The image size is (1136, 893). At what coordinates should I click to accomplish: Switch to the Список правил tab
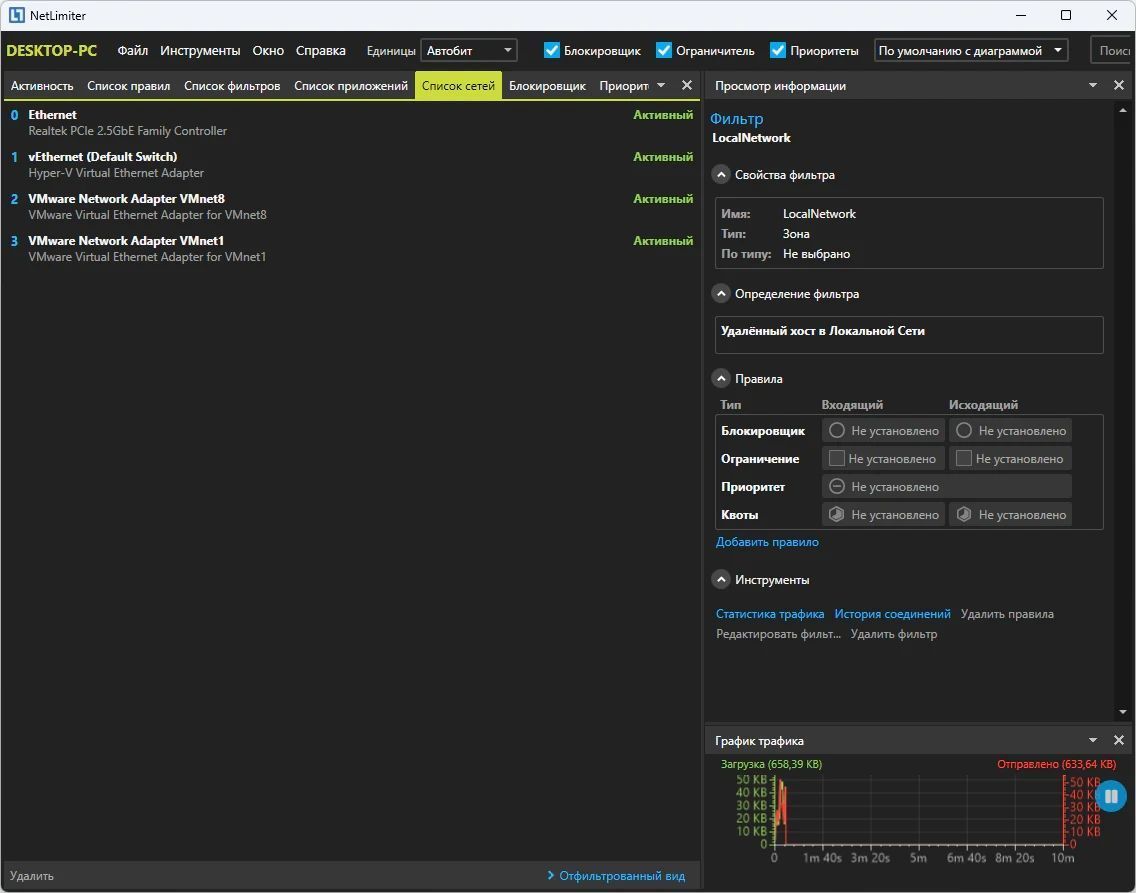(128, 85)
